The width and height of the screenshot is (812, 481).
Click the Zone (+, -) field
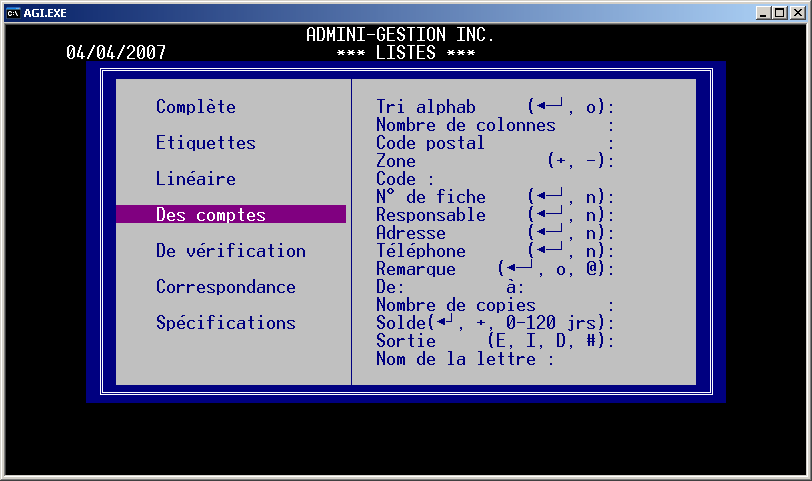click(x=495, y=161)
